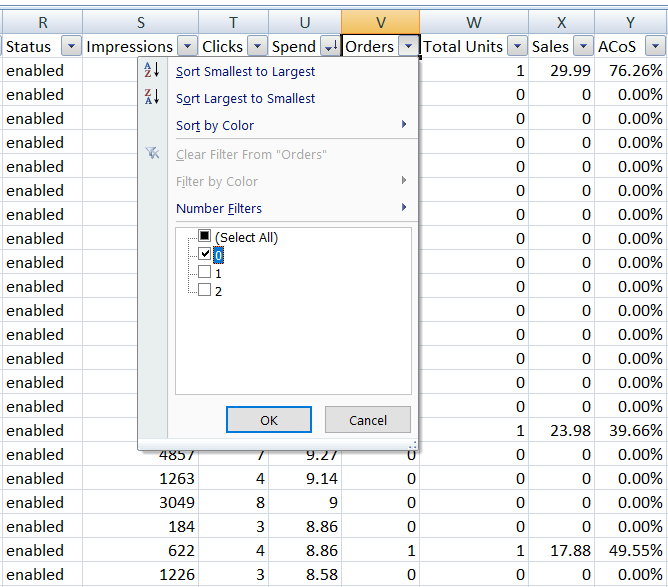Open the Sales column filter dropdown
668x587 pixels.
[x=583, y=46]
